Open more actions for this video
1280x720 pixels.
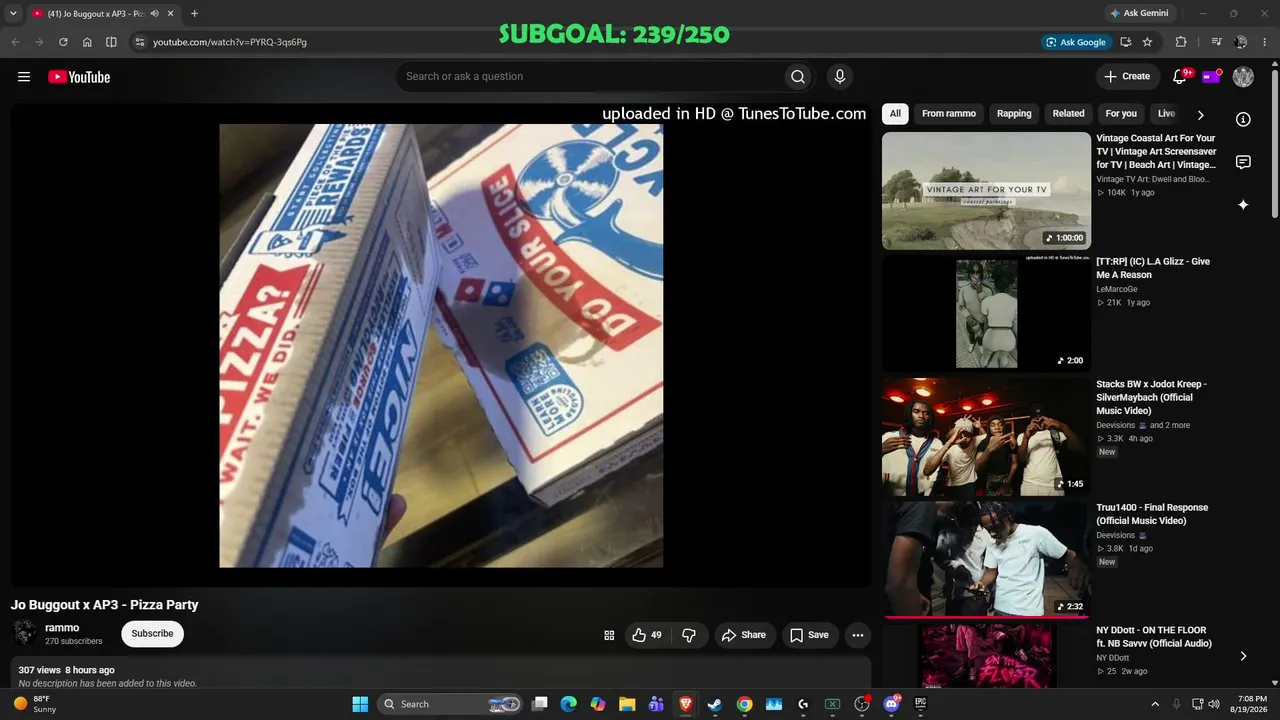[x=857, y=635]
